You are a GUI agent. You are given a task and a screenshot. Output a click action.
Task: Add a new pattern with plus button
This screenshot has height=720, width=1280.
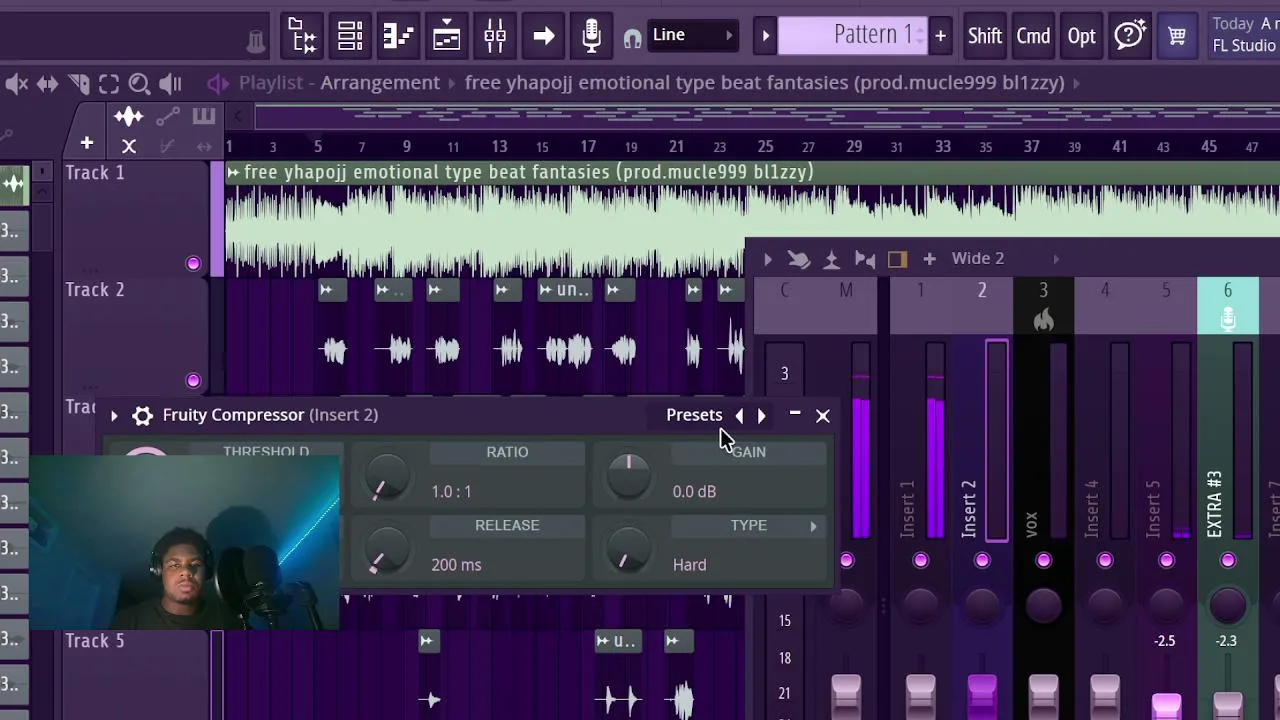[940, 36]
